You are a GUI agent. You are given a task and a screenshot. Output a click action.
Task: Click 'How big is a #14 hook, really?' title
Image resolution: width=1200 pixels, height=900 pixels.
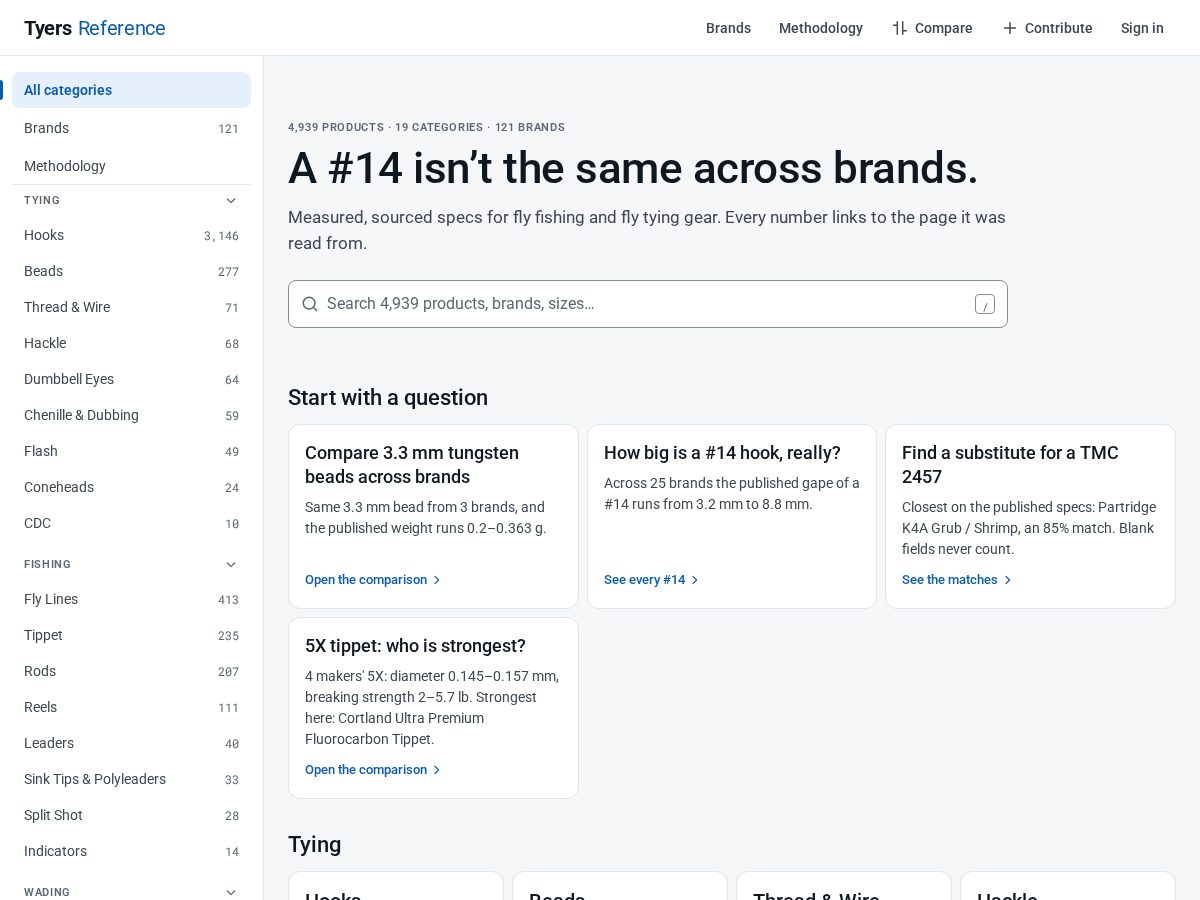(722, 453)
